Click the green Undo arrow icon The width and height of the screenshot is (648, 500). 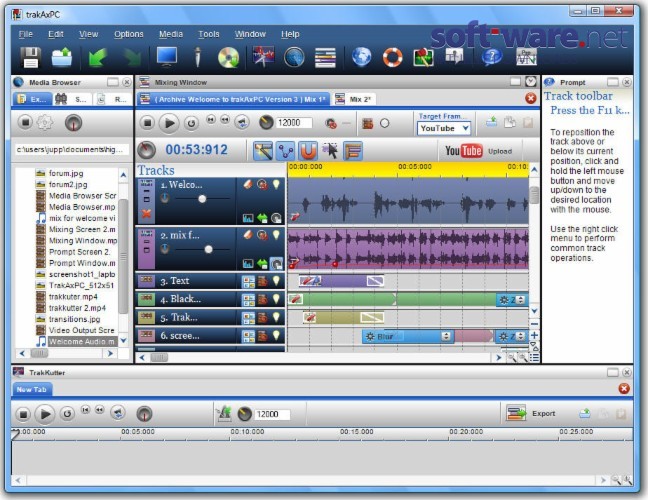tap(98, 57)
